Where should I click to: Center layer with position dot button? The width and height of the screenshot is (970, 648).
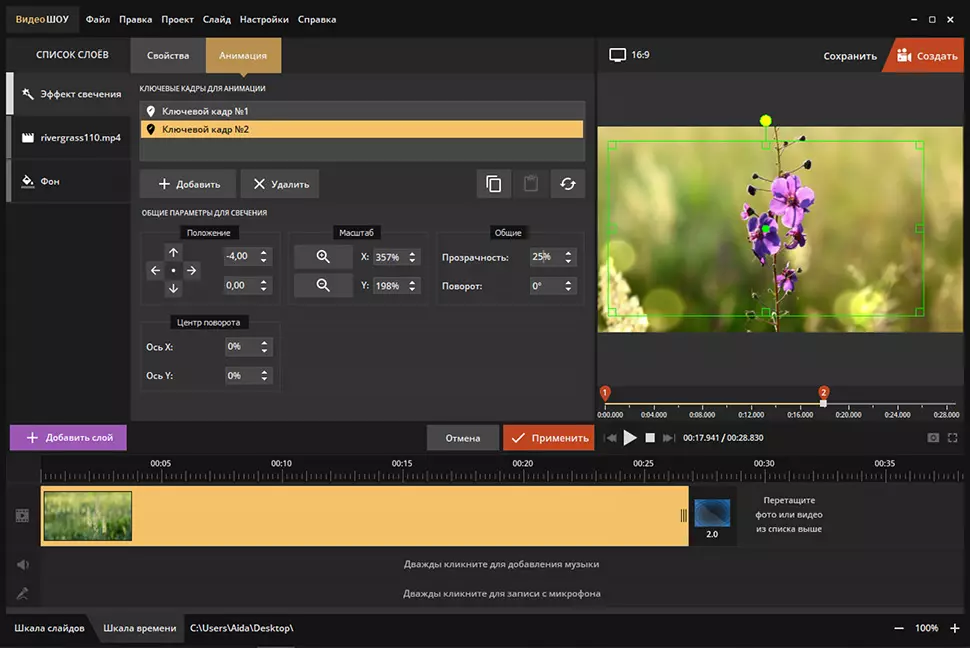(x=173, y=270)
